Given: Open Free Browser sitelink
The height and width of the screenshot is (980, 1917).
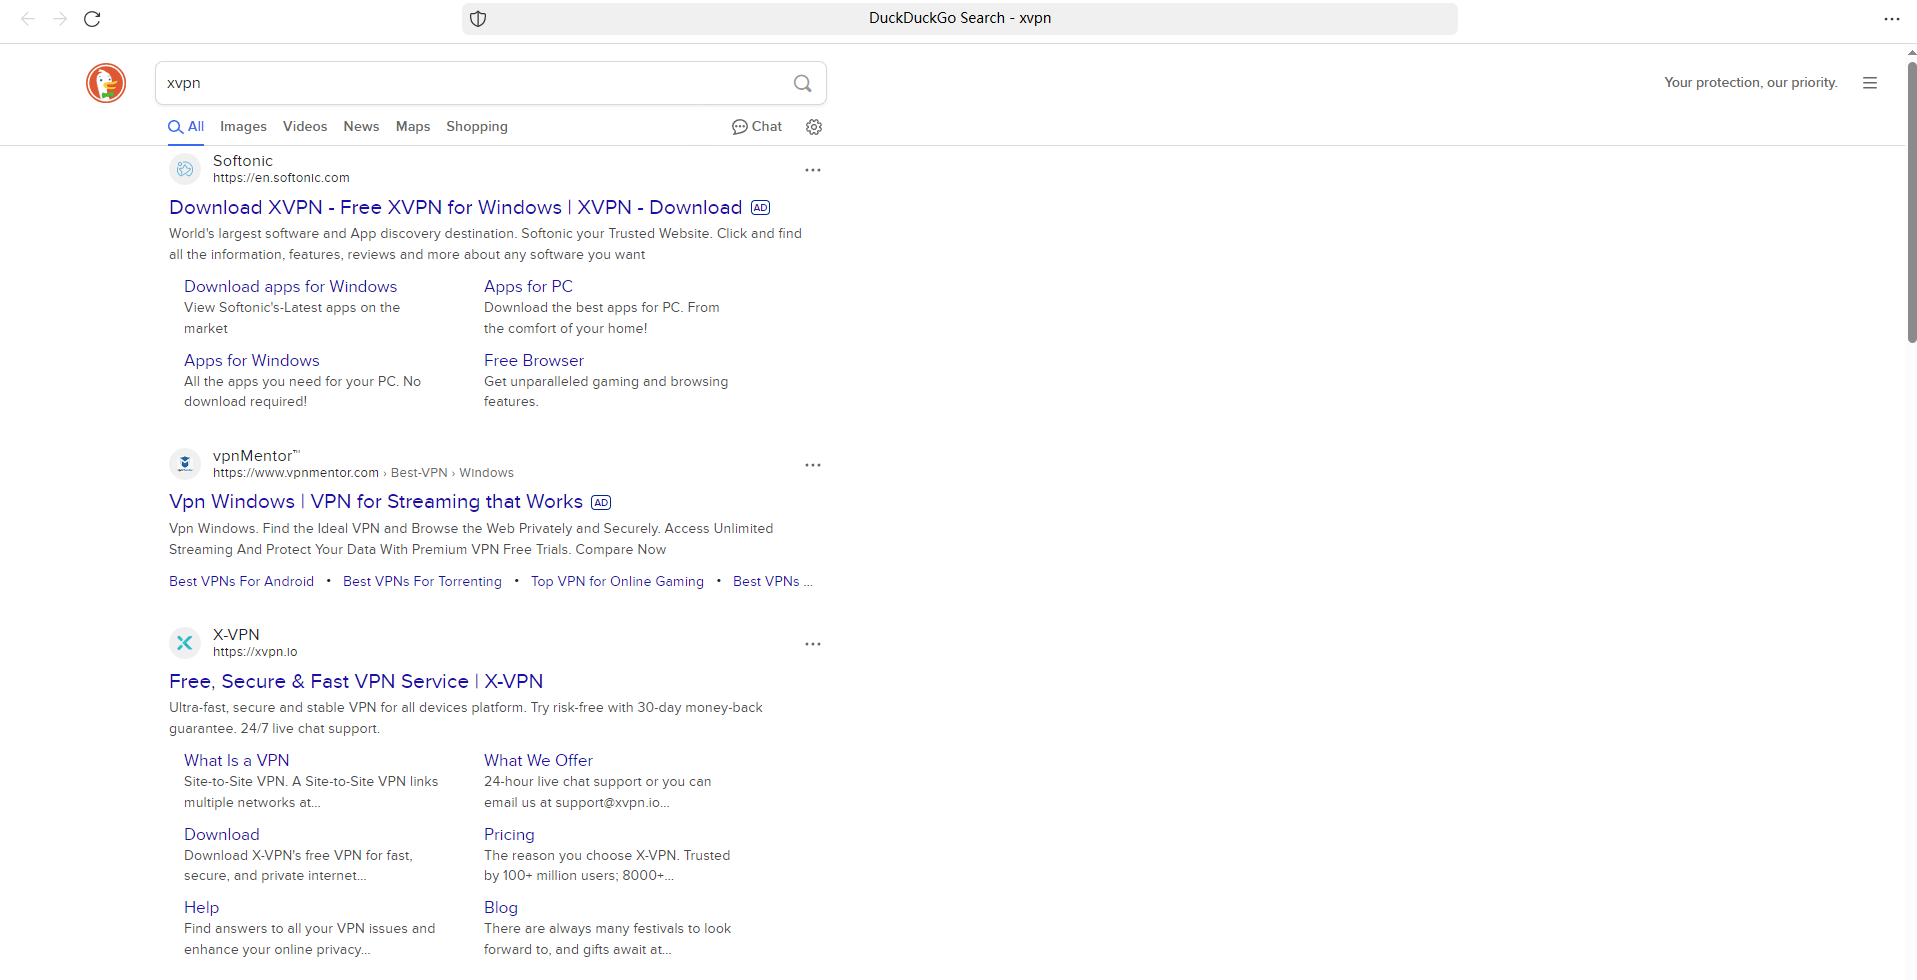Looking at the screenshot, I should coord(534,360).
